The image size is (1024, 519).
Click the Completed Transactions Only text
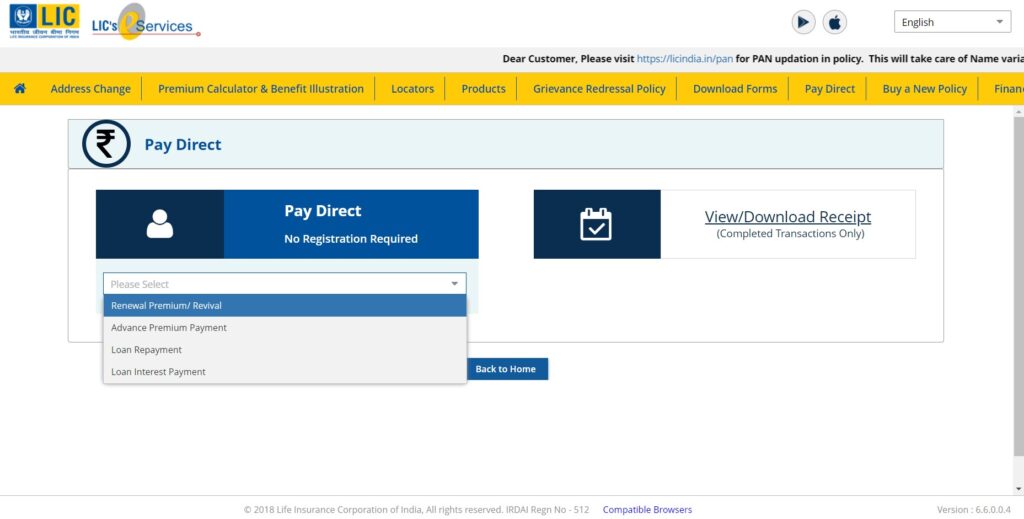click(790, 233)
